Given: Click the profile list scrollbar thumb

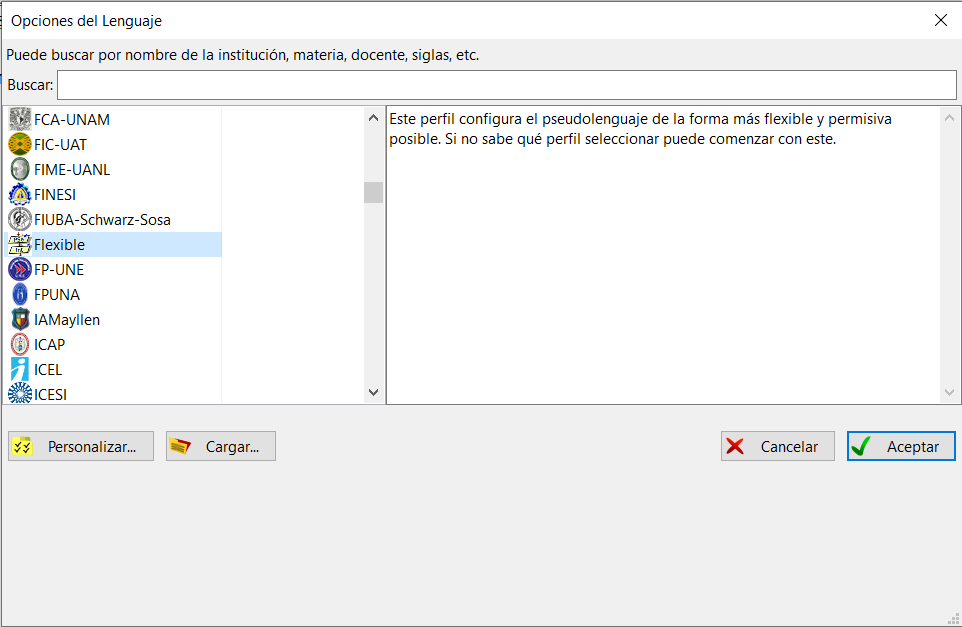Looking at the screenshot, I should point(373,192).
